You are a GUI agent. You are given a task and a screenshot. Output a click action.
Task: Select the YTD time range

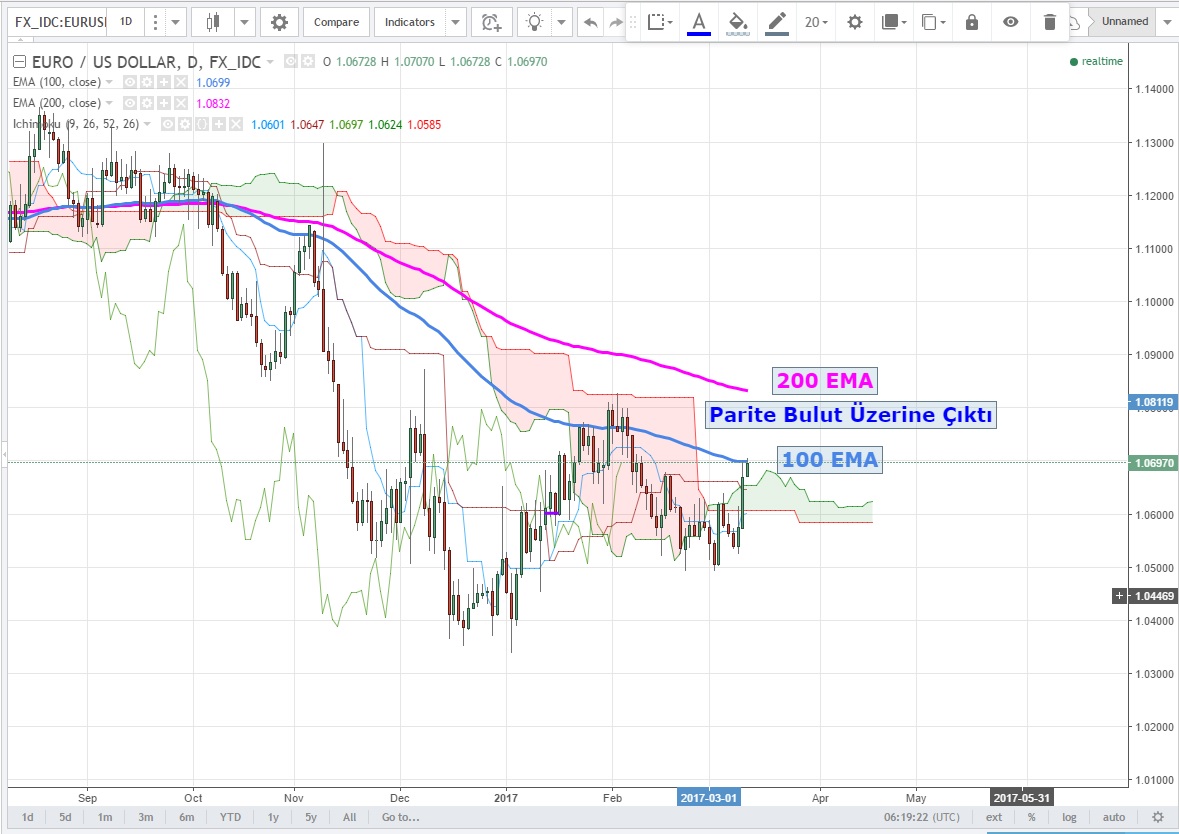coord(230,817)
